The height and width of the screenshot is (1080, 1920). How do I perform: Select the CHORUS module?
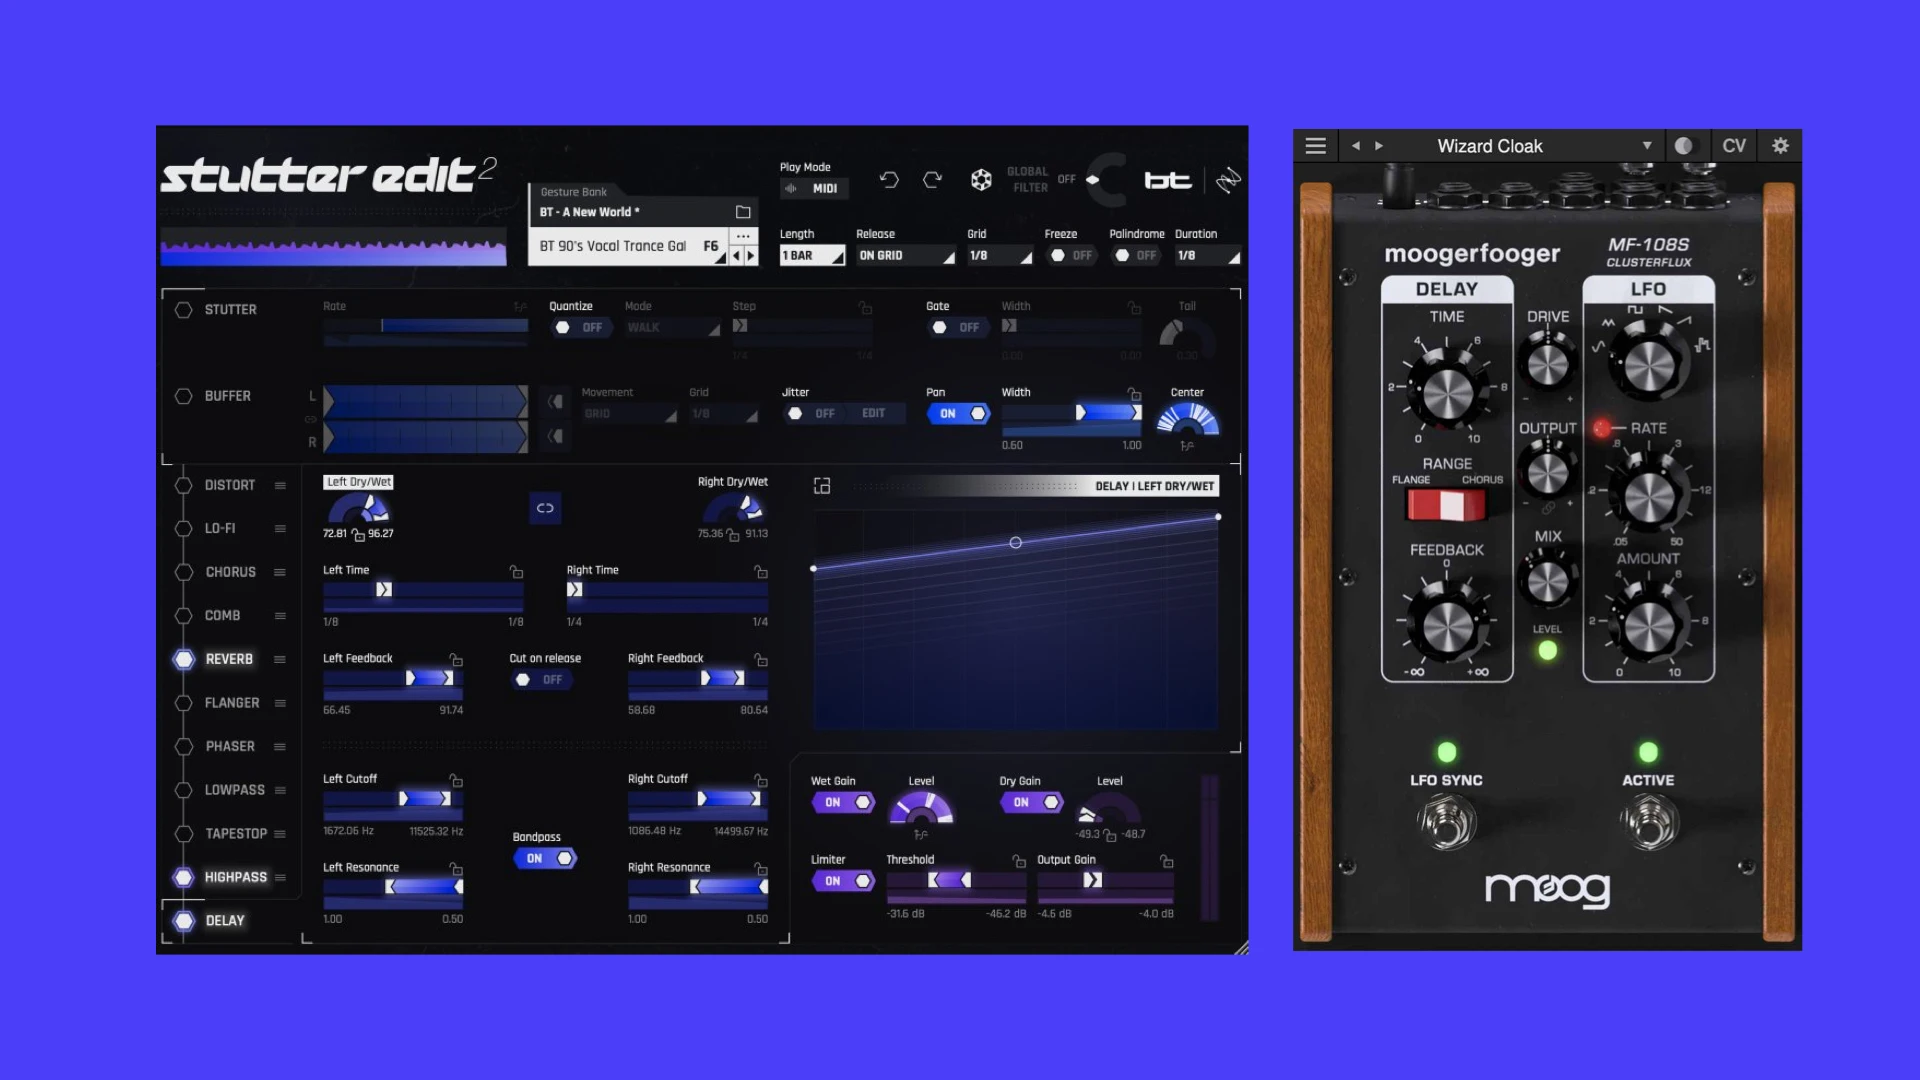point(230,573)
